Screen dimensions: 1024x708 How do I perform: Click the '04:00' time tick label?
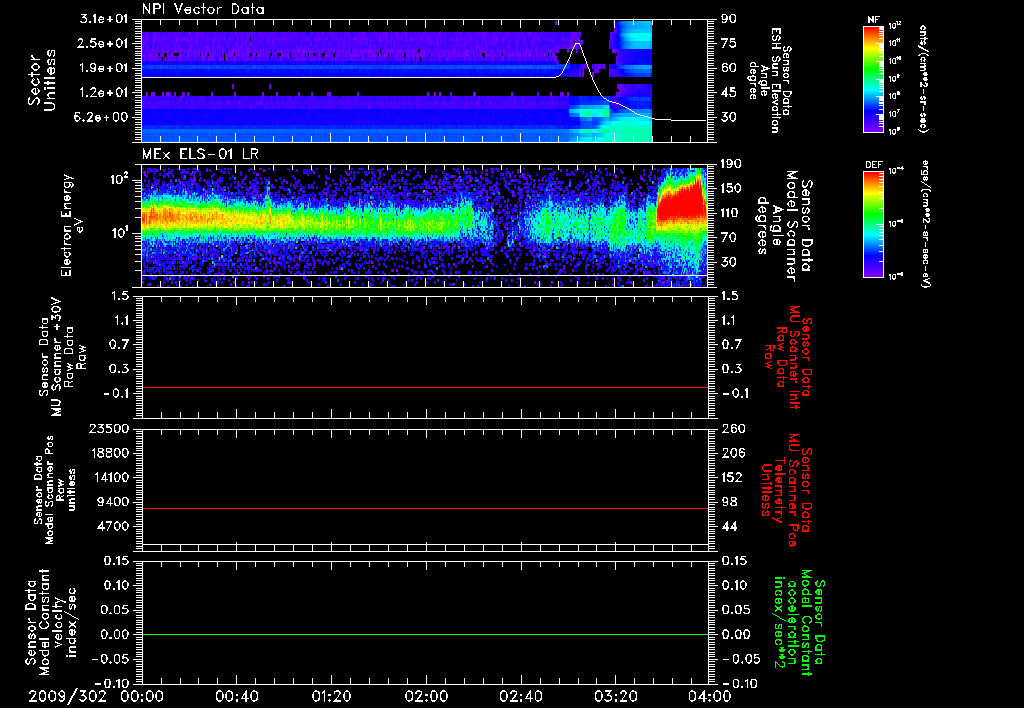coord(710,696)
